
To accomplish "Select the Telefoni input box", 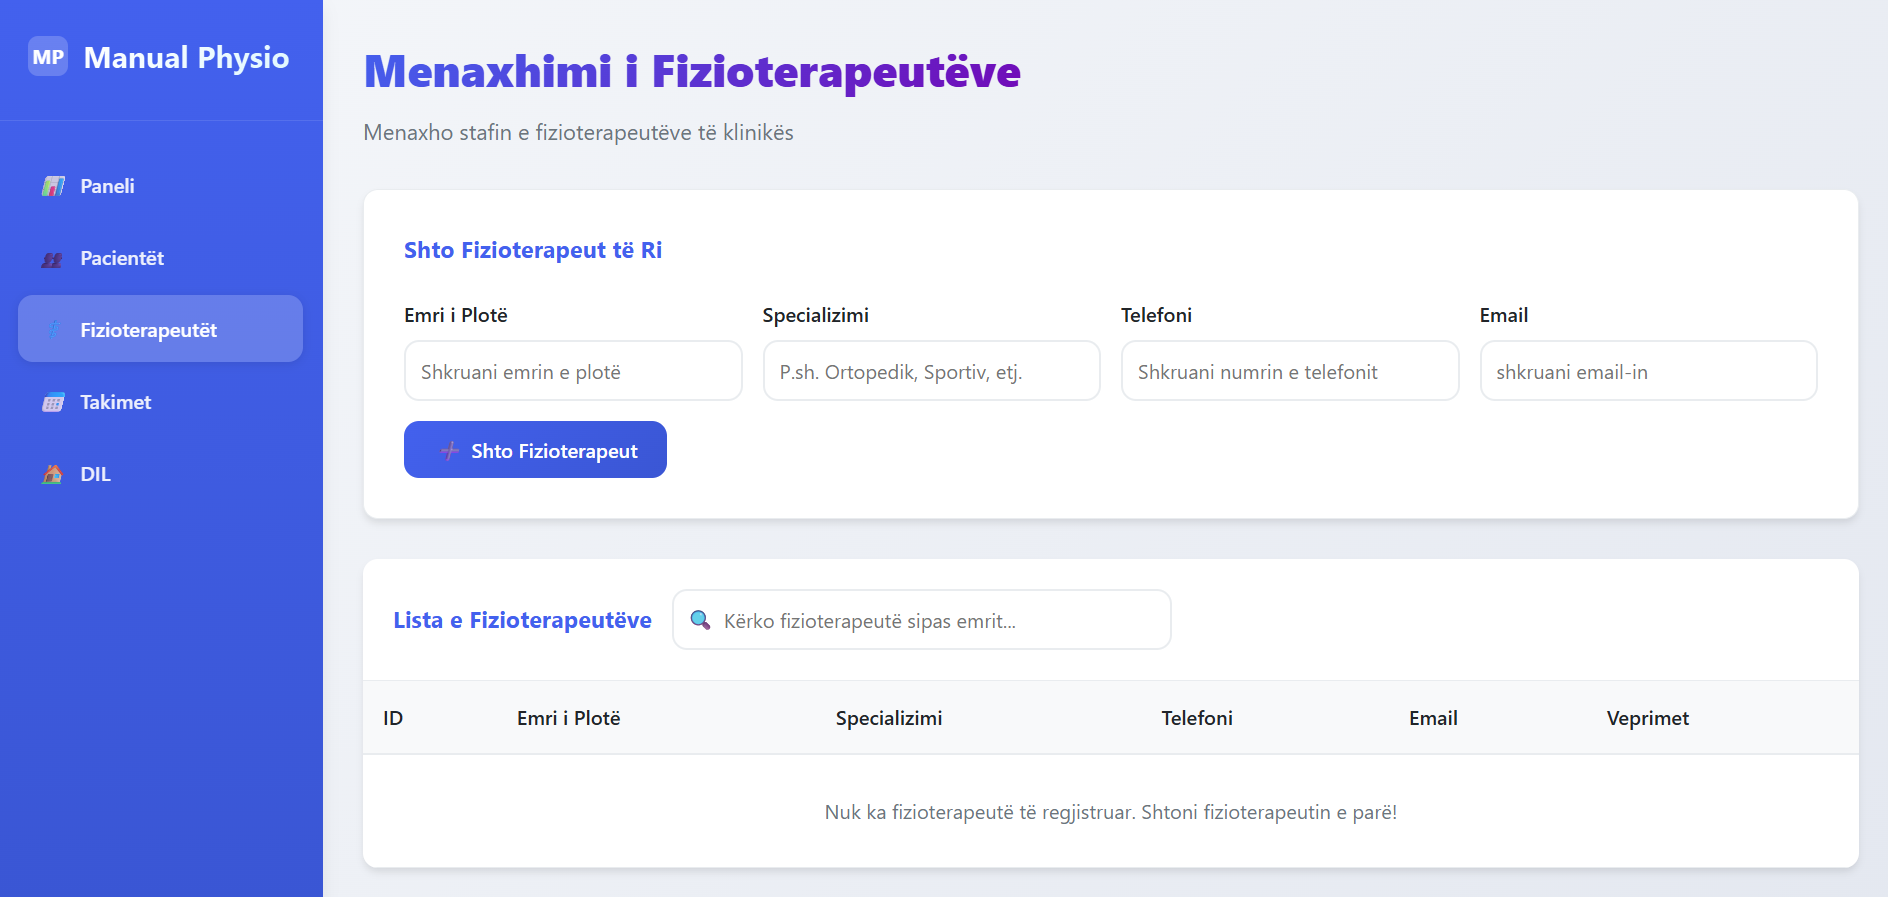I will pyautogui.click(x=1289, y=371).
